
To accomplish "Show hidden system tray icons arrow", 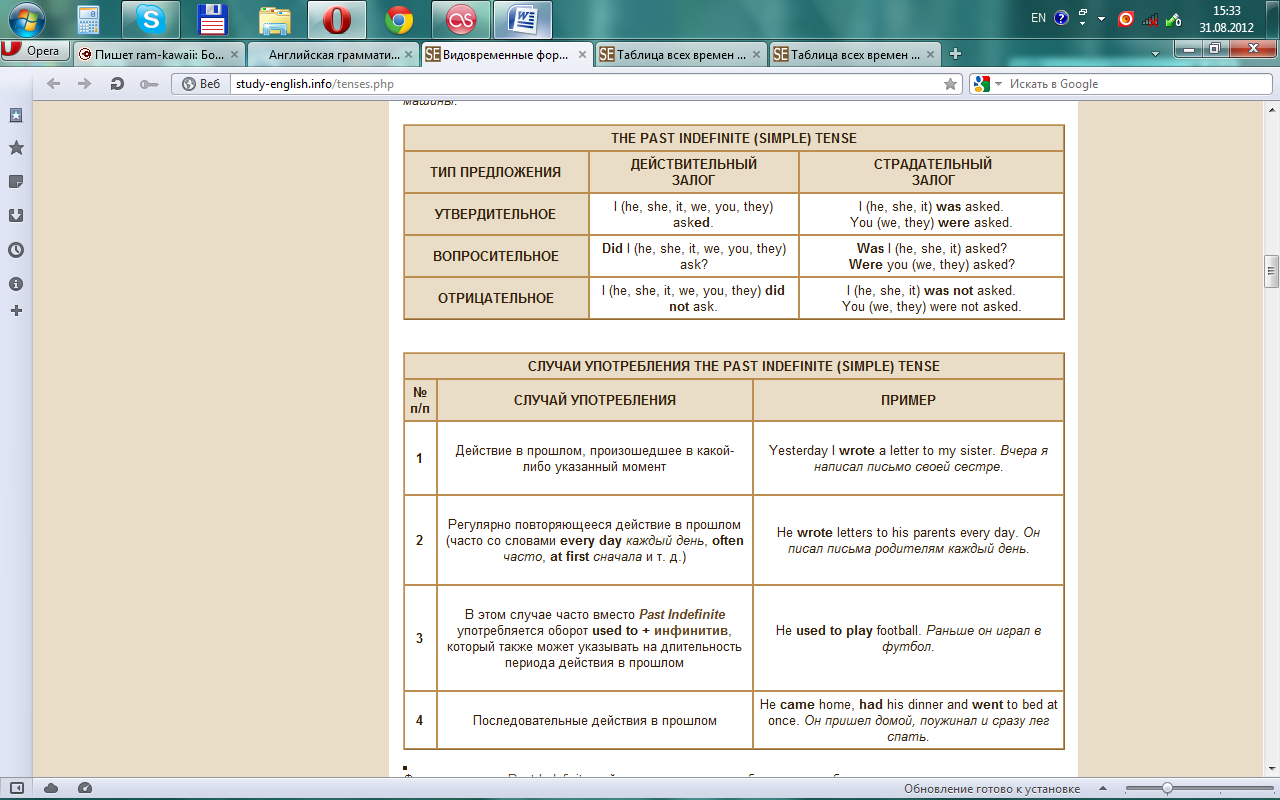I will click(1101, 18).
